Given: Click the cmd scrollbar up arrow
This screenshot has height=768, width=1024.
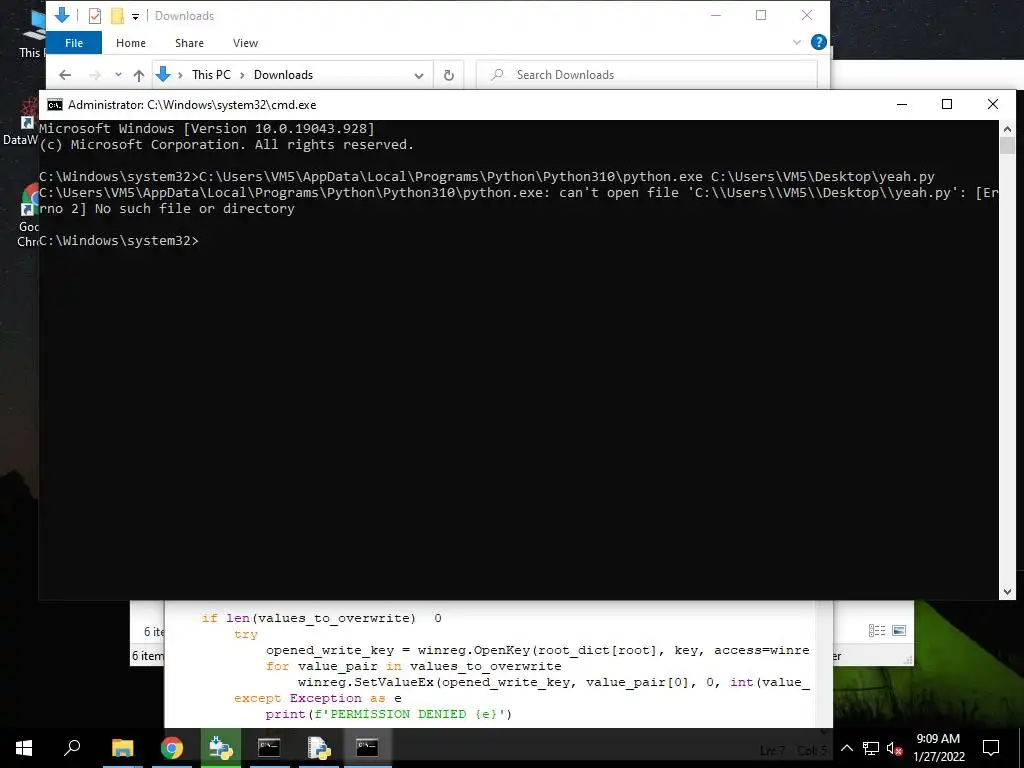Looking at the screenshot, I should (1007, 128).
